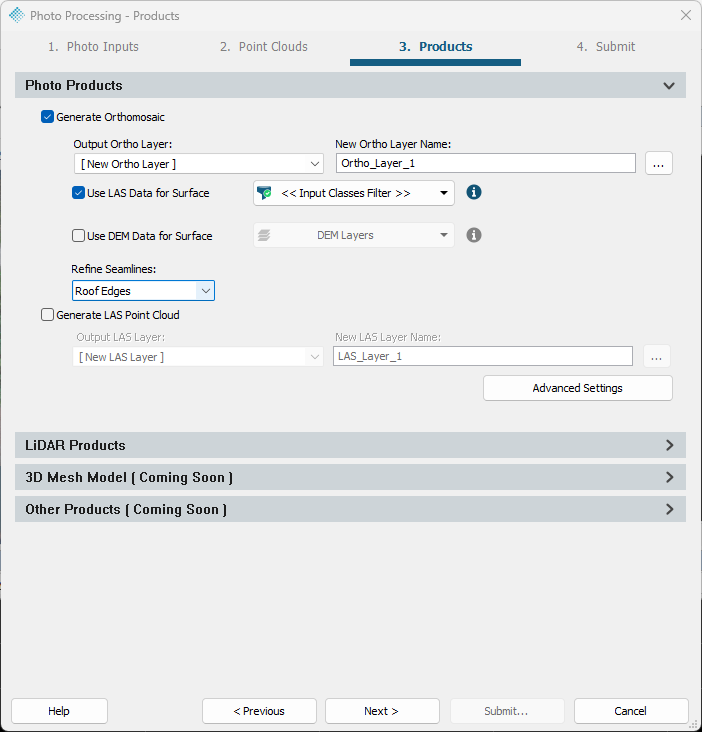Screen dimensions: 702x732
Task: Click the New Ortho Layer Name label
Action: (x=393, y=144)
